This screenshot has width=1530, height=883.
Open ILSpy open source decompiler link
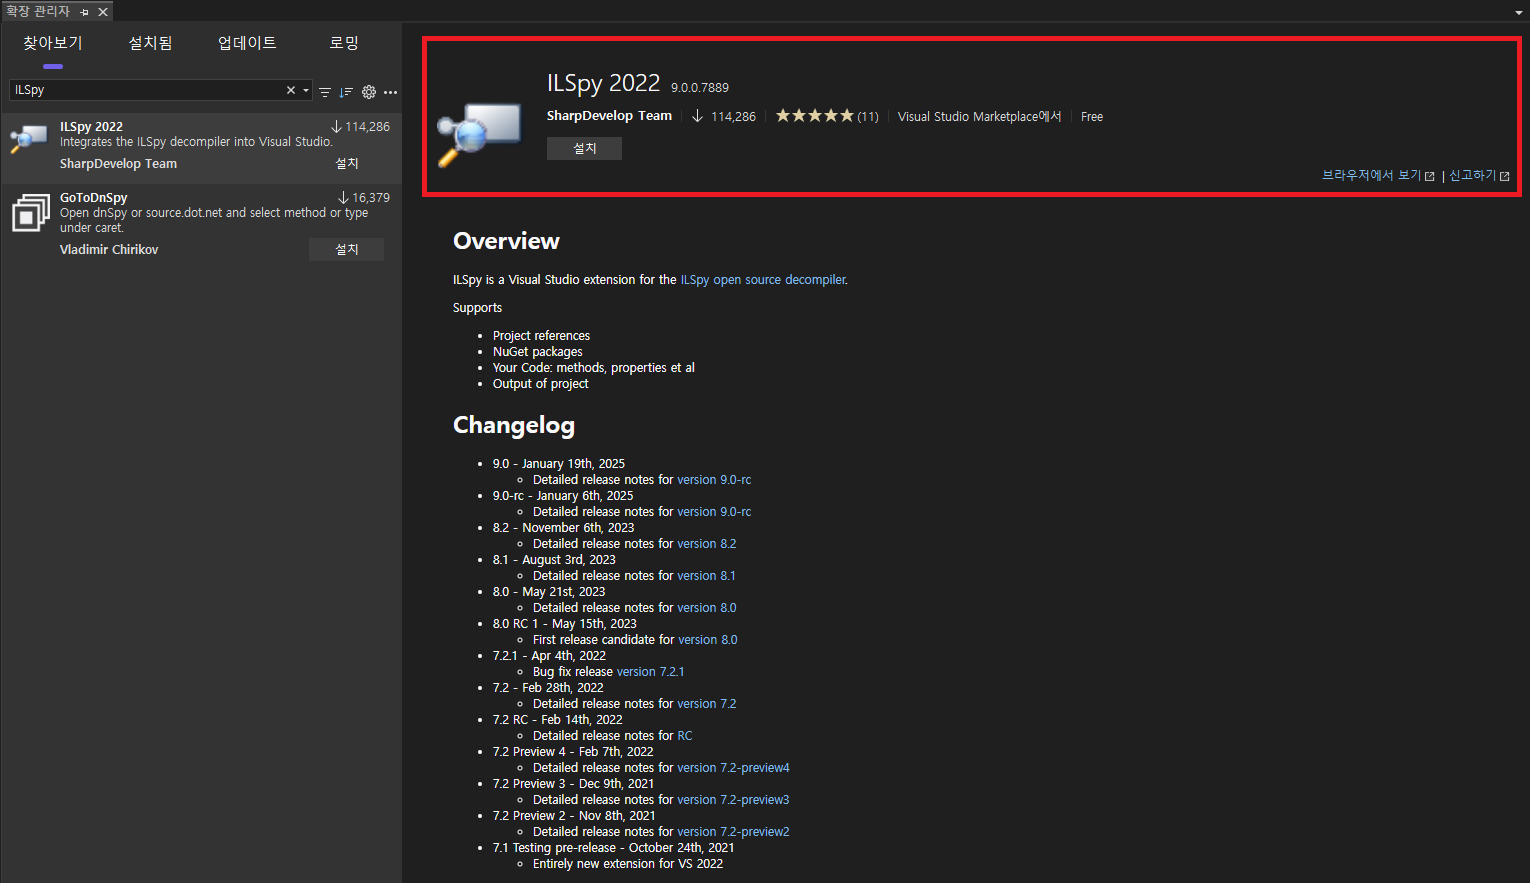[763, 280]
